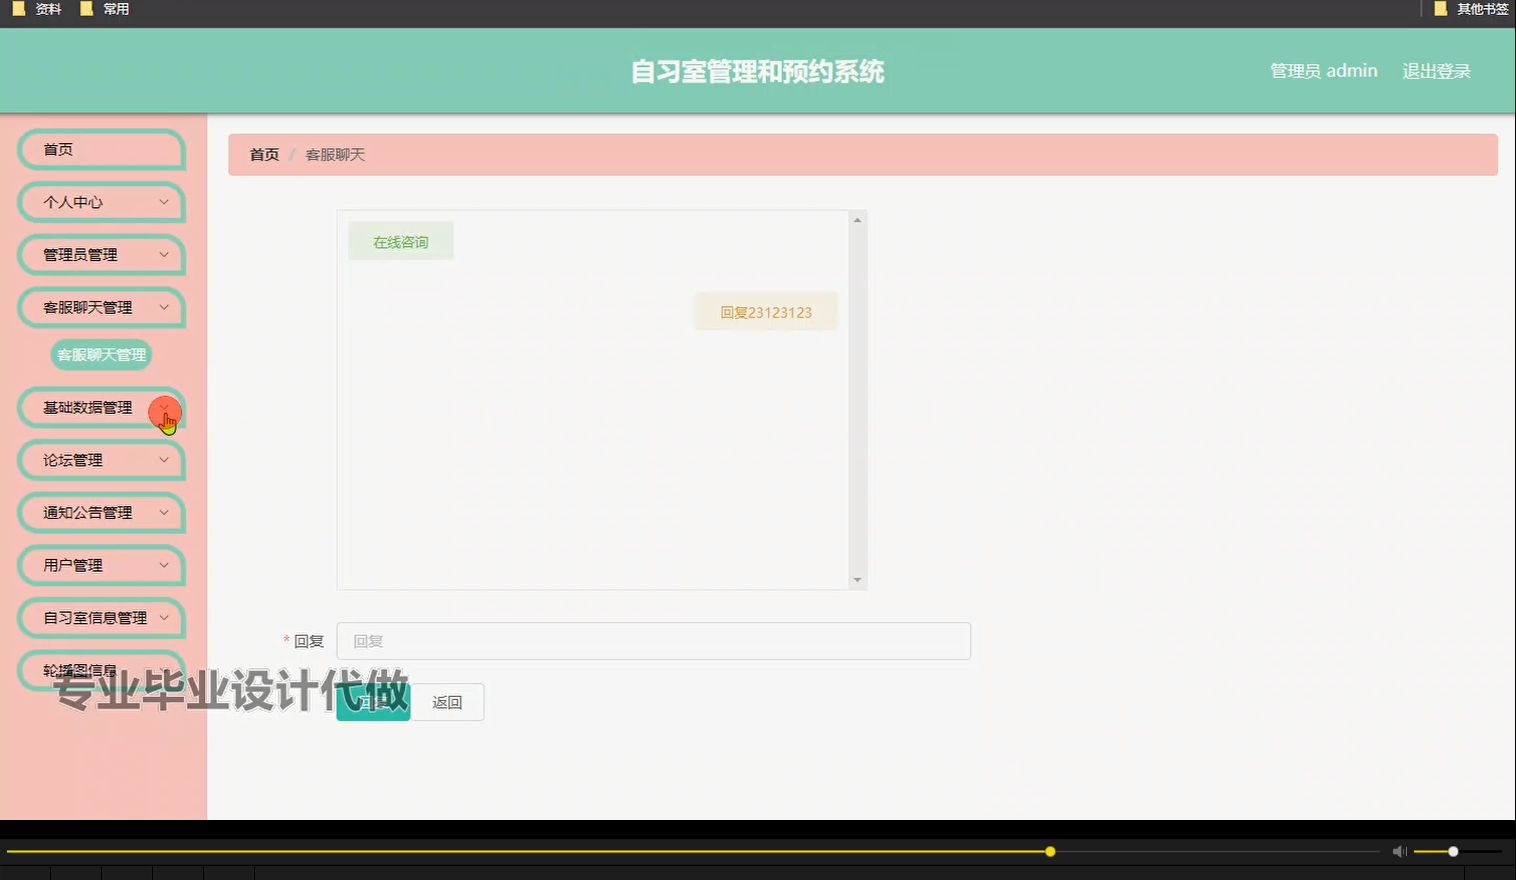
Task: Mute audio with the speaker icon
Action: click(x=1399, y=851)
